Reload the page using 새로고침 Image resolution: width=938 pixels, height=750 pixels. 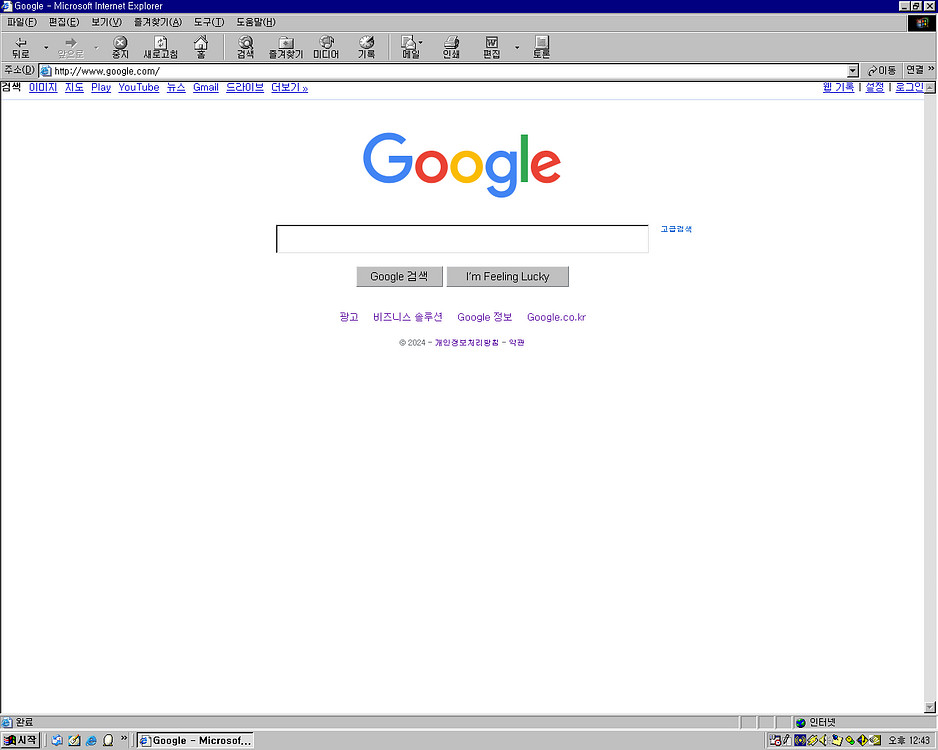pos(160,47)
